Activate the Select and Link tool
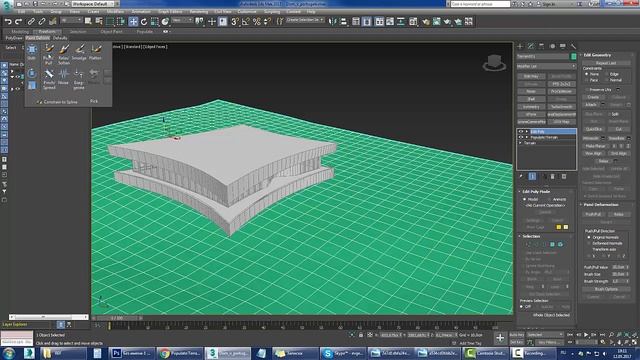 [31, 21]
